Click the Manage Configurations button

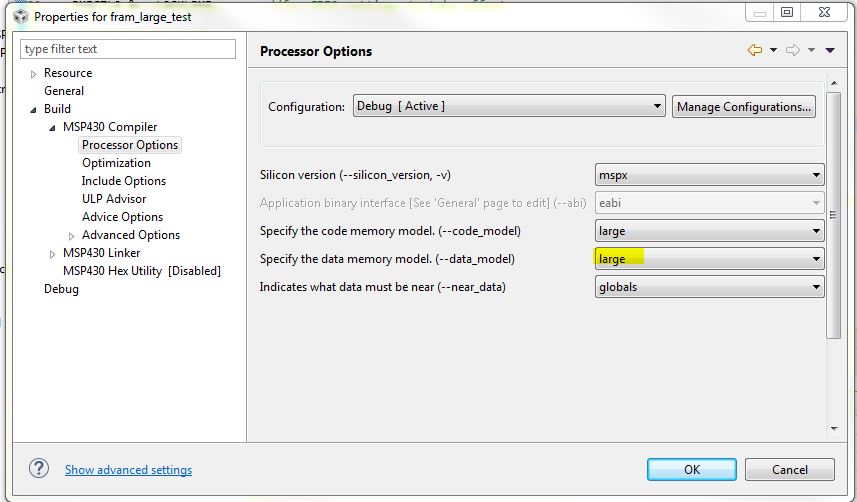tap(744, 107)
